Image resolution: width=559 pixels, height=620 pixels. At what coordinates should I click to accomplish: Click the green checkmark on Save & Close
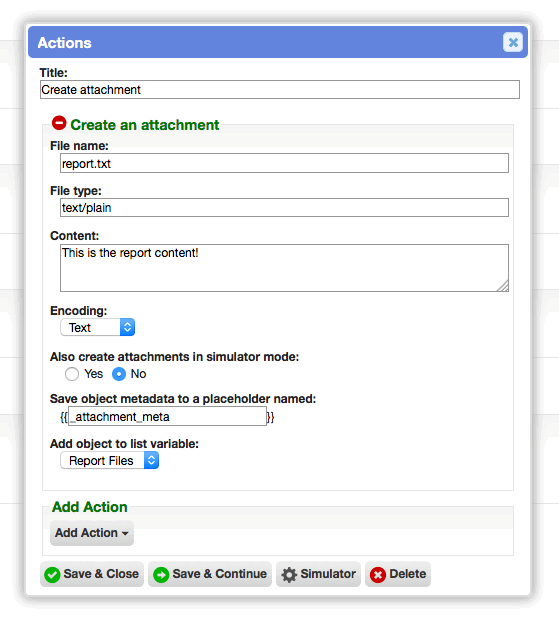(52, 575)
